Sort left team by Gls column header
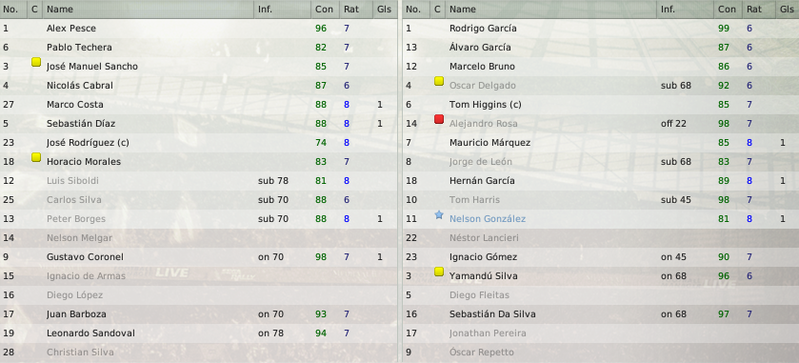Screen dimensions: 799x363 pos(384,9)
